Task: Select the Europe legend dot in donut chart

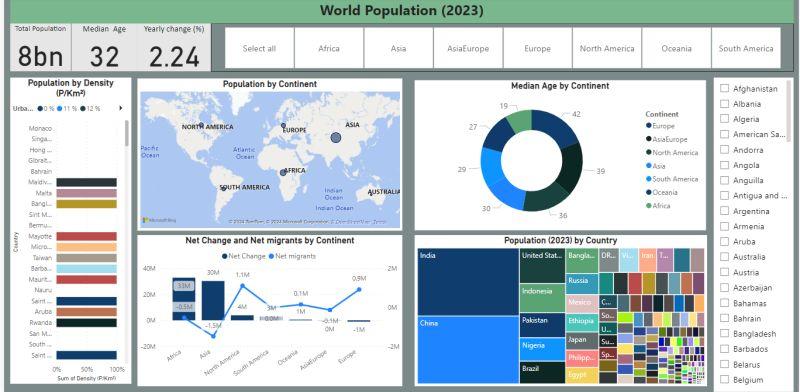Action: coord(648,126)
